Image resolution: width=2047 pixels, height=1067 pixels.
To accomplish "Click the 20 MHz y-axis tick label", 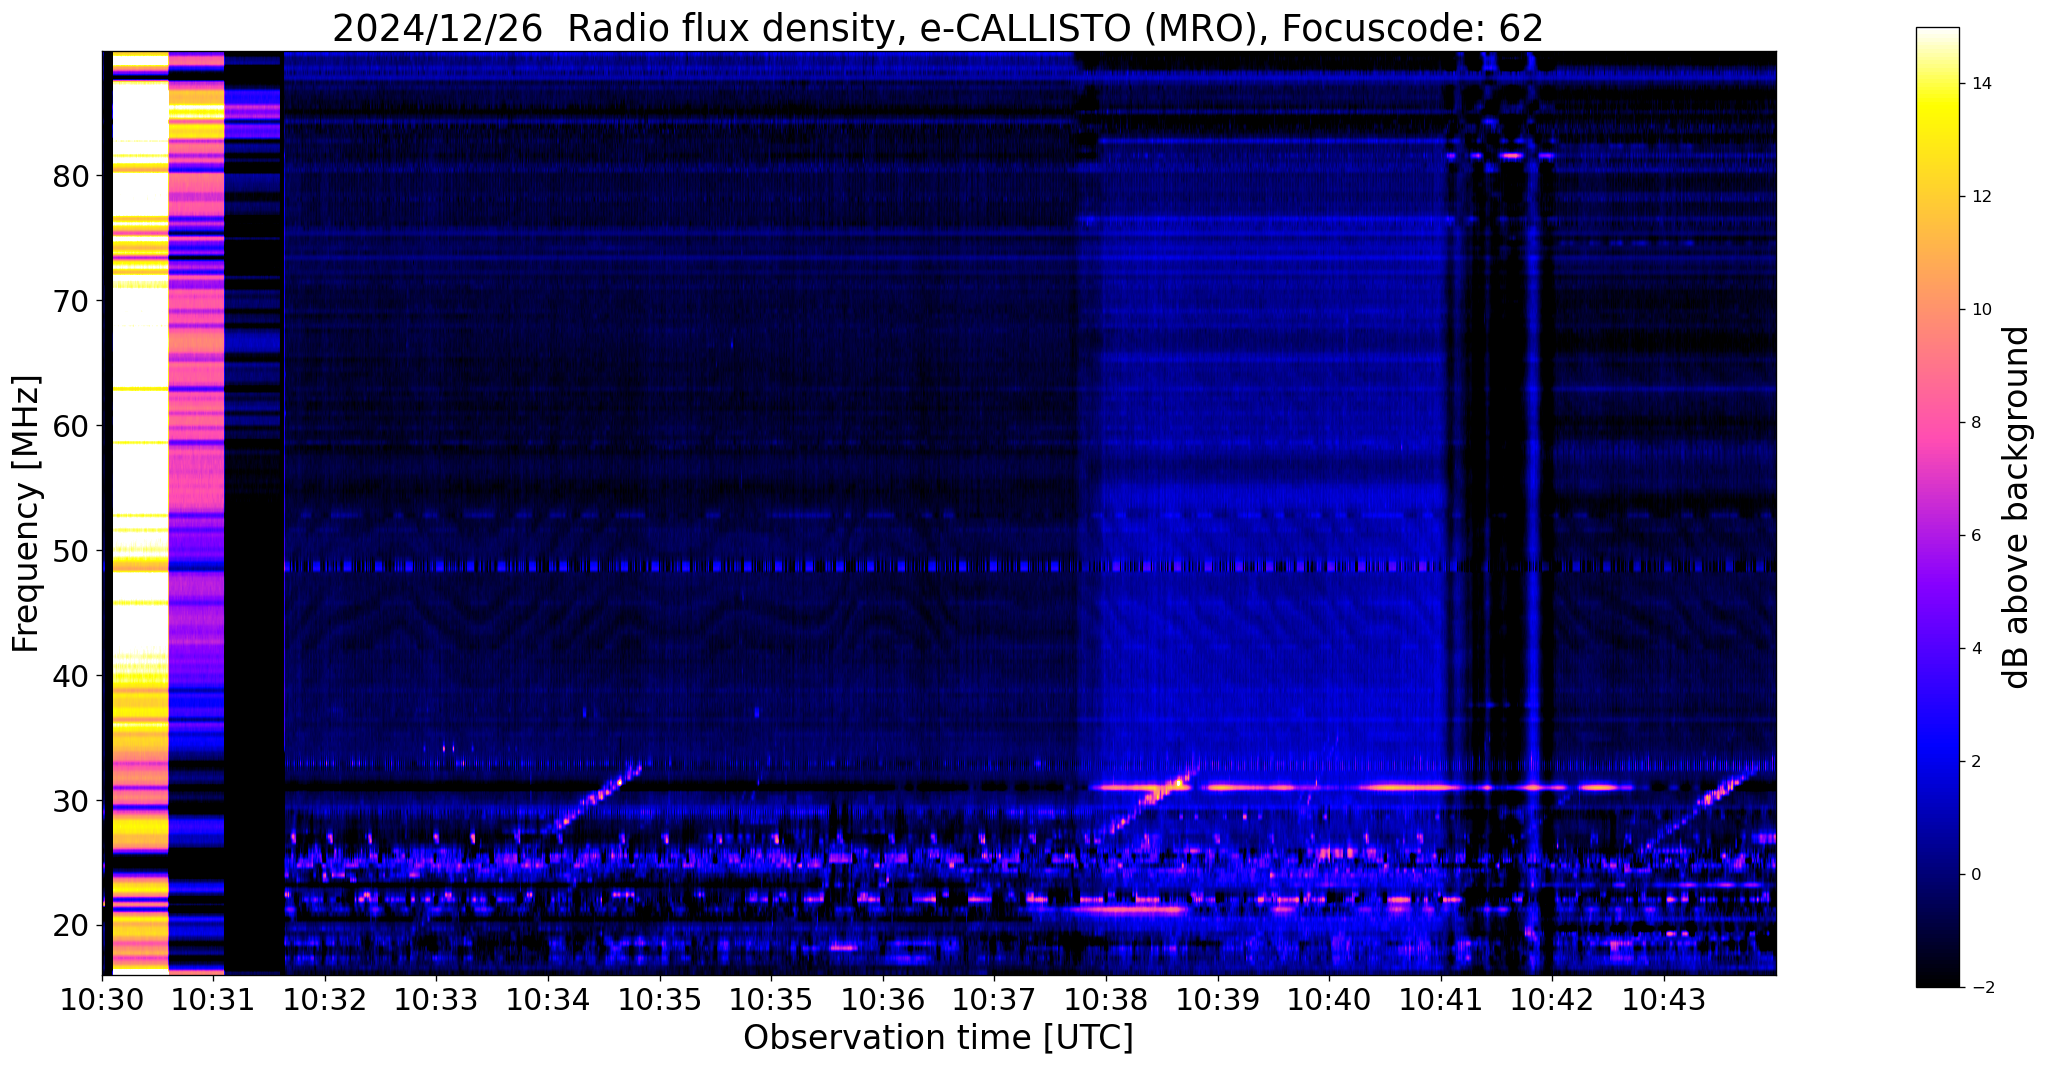I will click(71, 926).
